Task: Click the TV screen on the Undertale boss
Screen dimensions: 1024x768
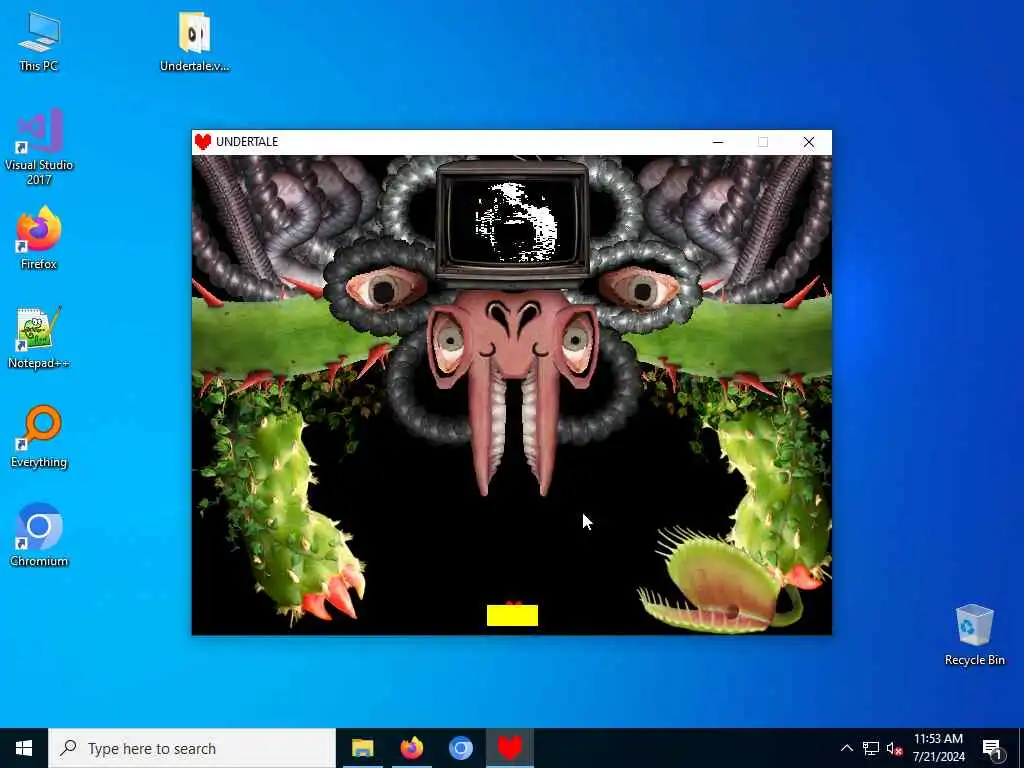Action: pyautogui.click(x=513, y=219)
